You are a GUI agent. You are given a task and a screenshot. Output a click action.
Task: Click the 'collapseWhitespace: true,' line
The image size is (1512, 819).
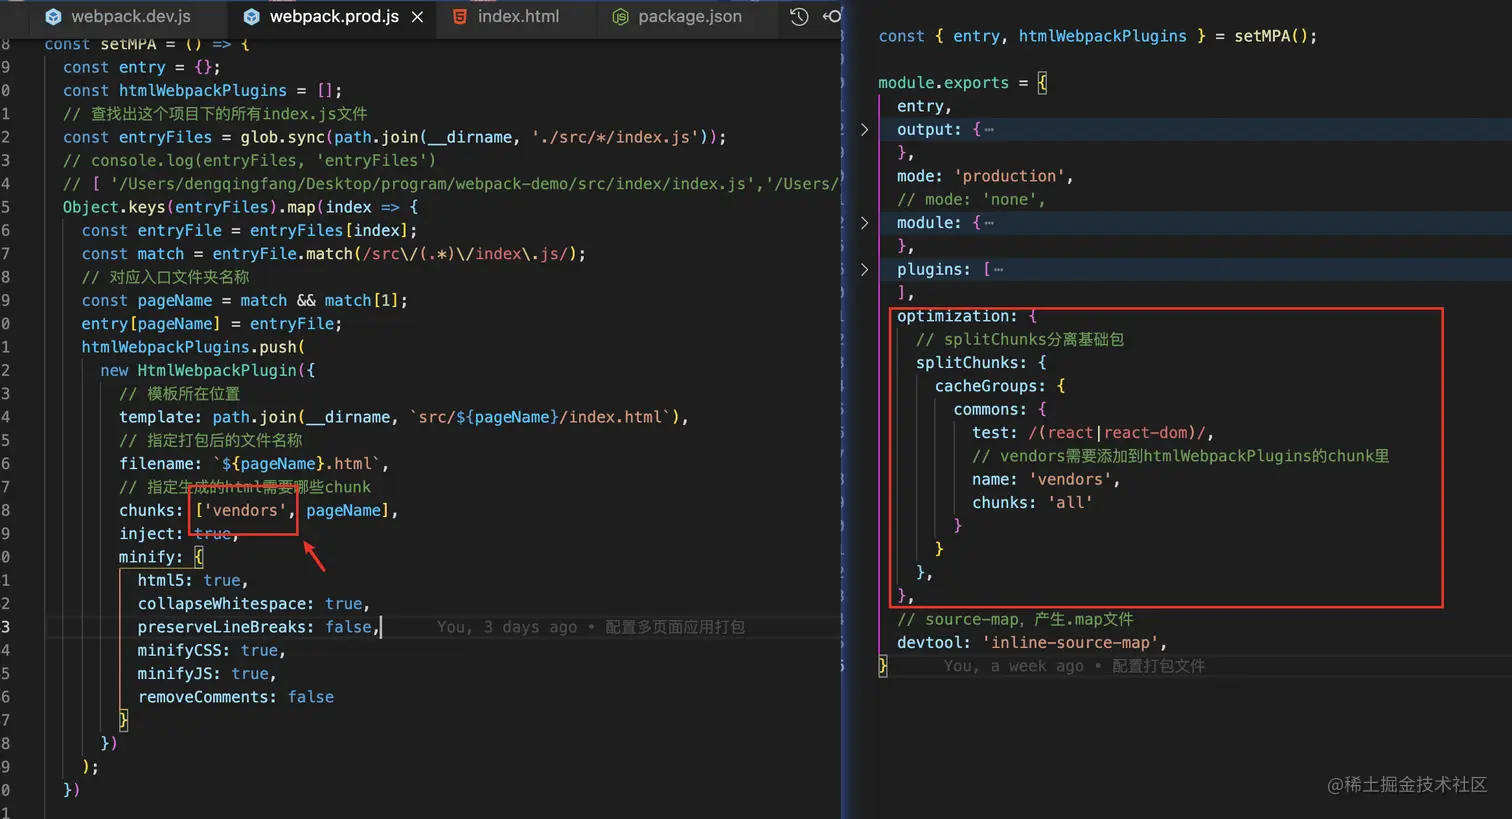coord(254,603)
